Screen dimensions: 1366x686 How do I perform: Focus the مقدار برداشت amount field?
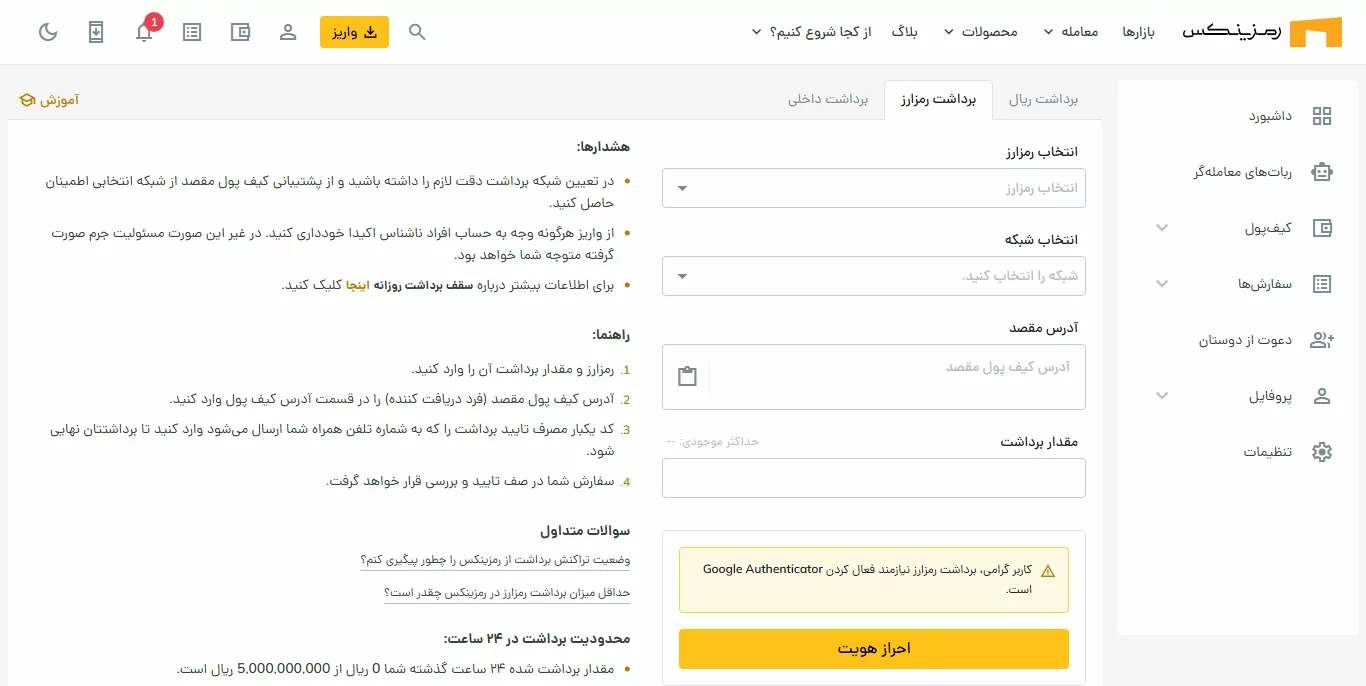click(x=874, y=478)
